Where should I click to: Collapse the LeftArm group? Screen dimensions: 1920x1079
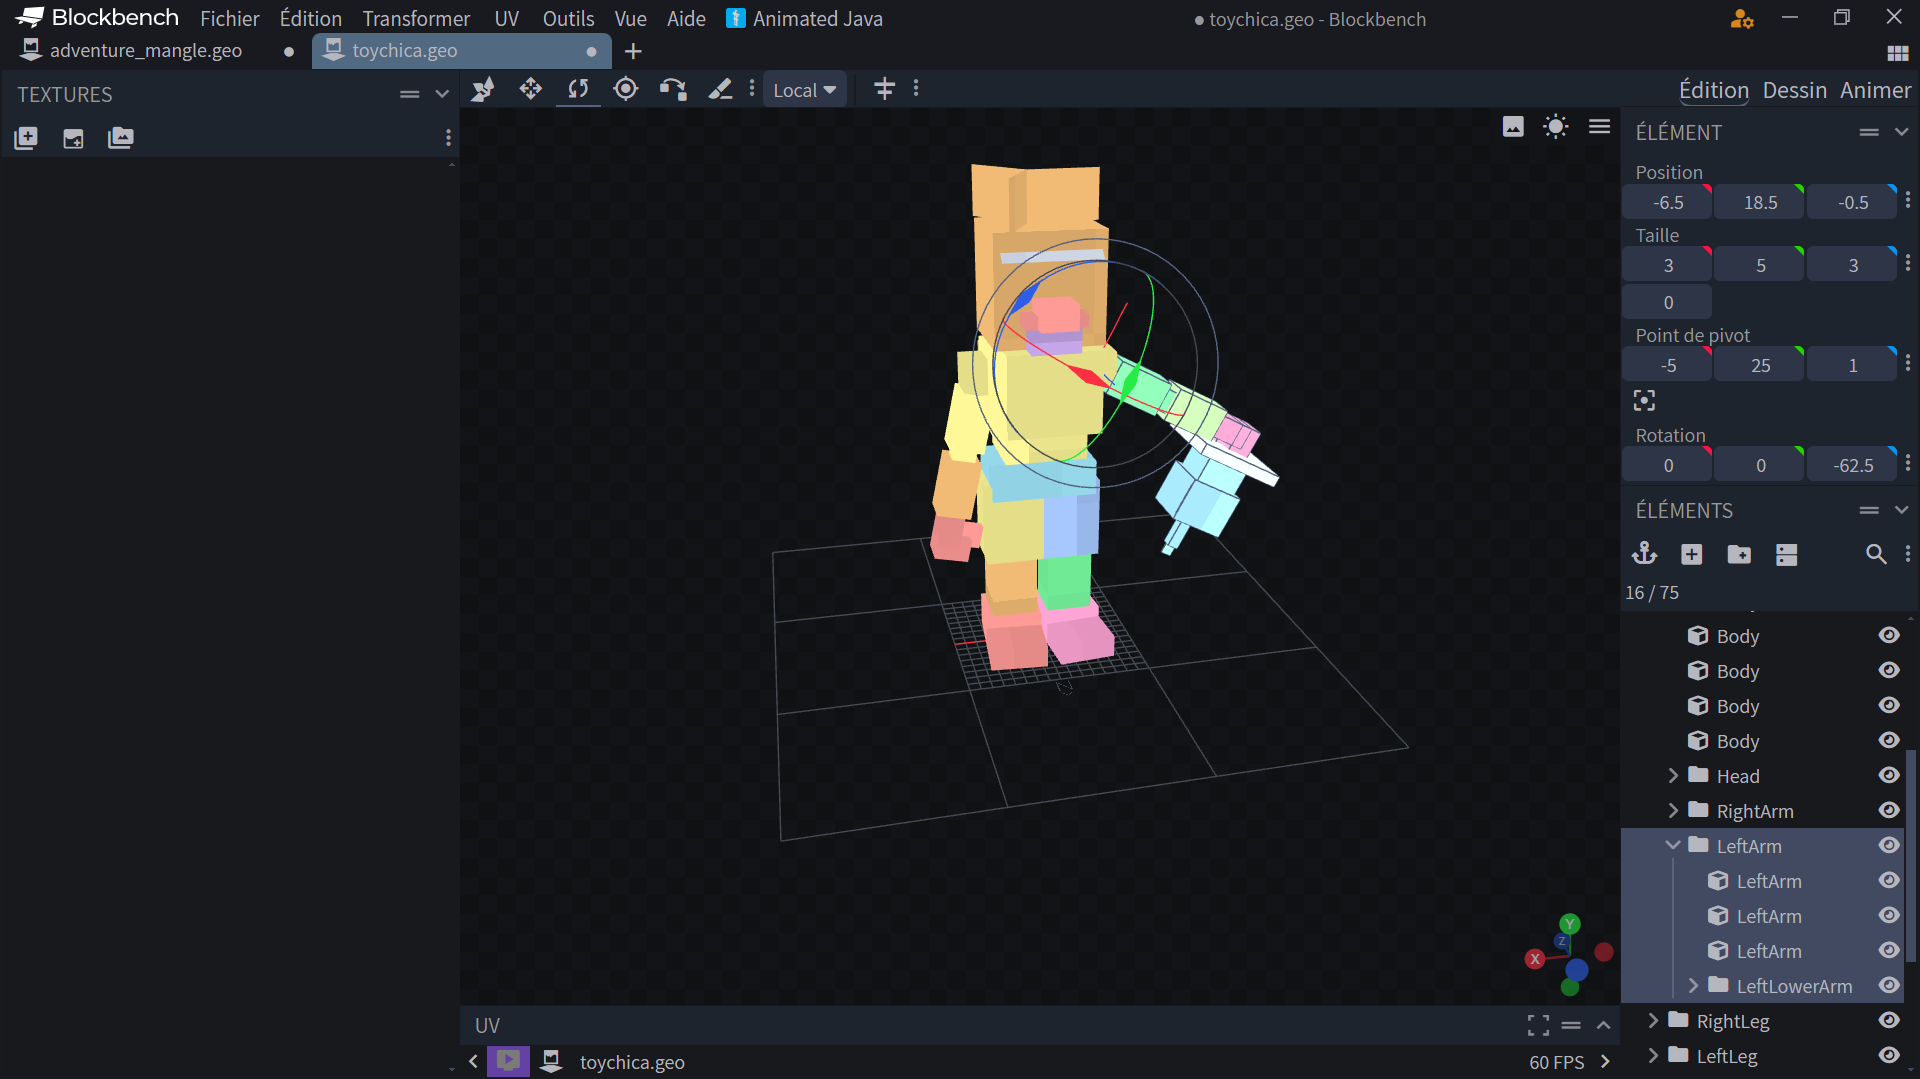[x=1673, y=846]
